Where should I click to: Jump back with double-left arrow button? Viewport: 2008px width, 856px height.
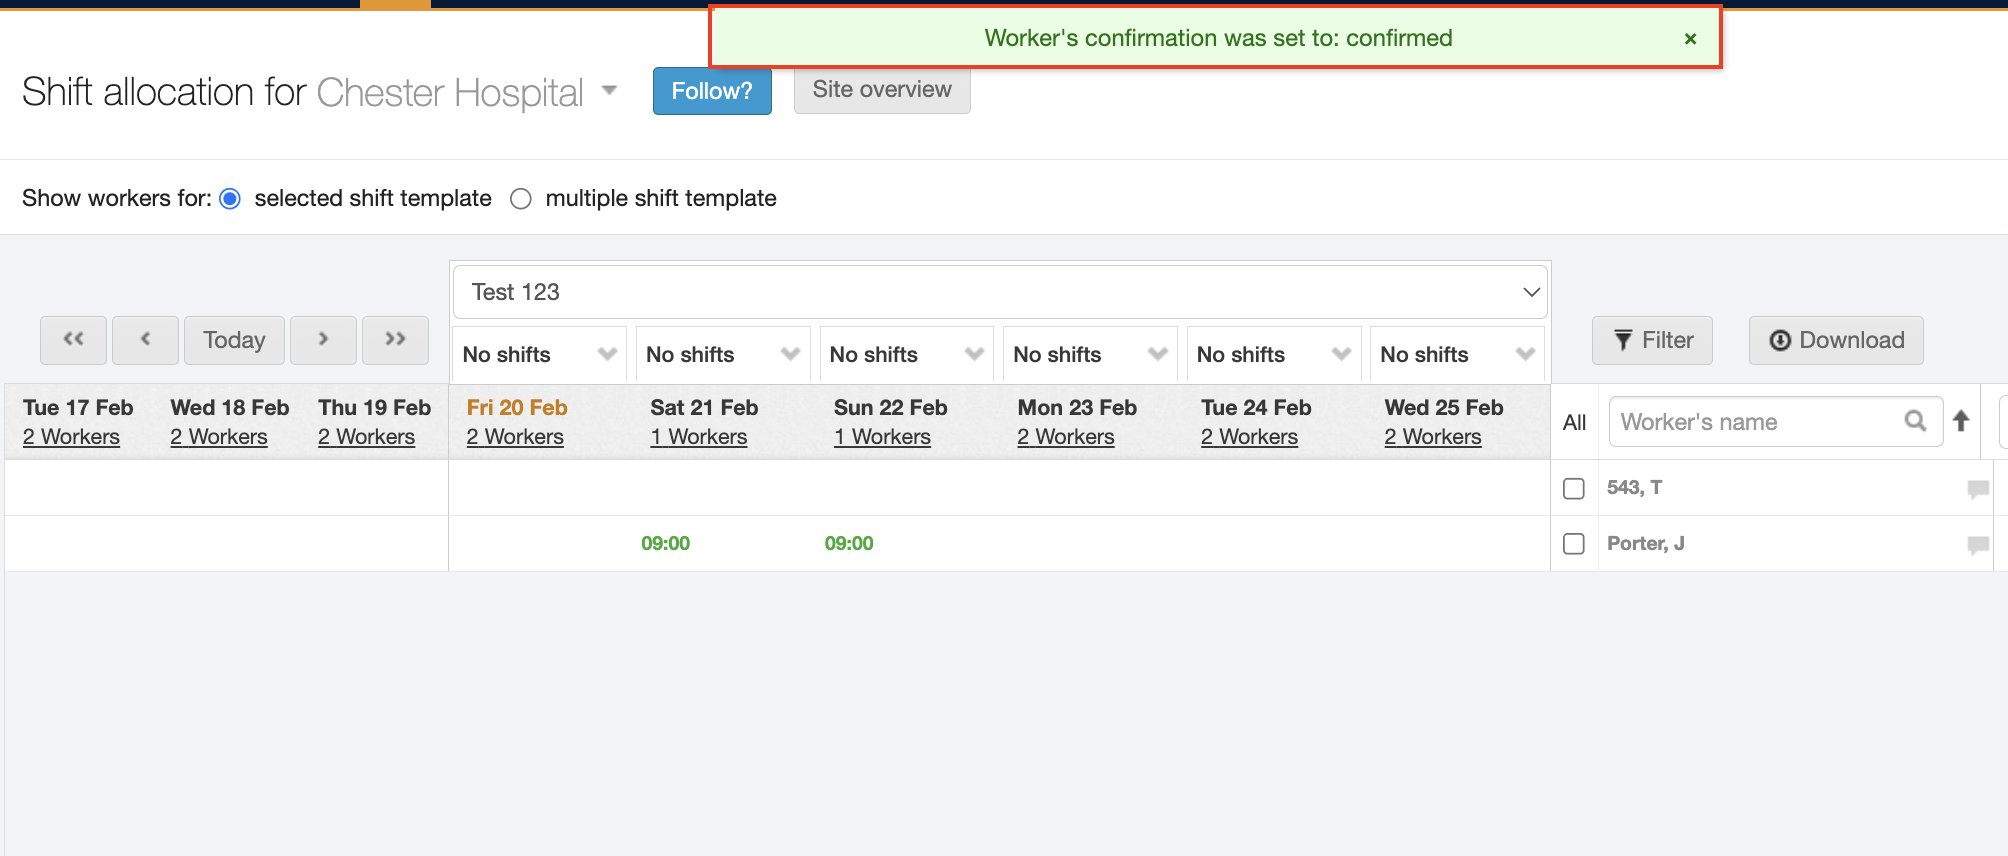coord(73,340)
